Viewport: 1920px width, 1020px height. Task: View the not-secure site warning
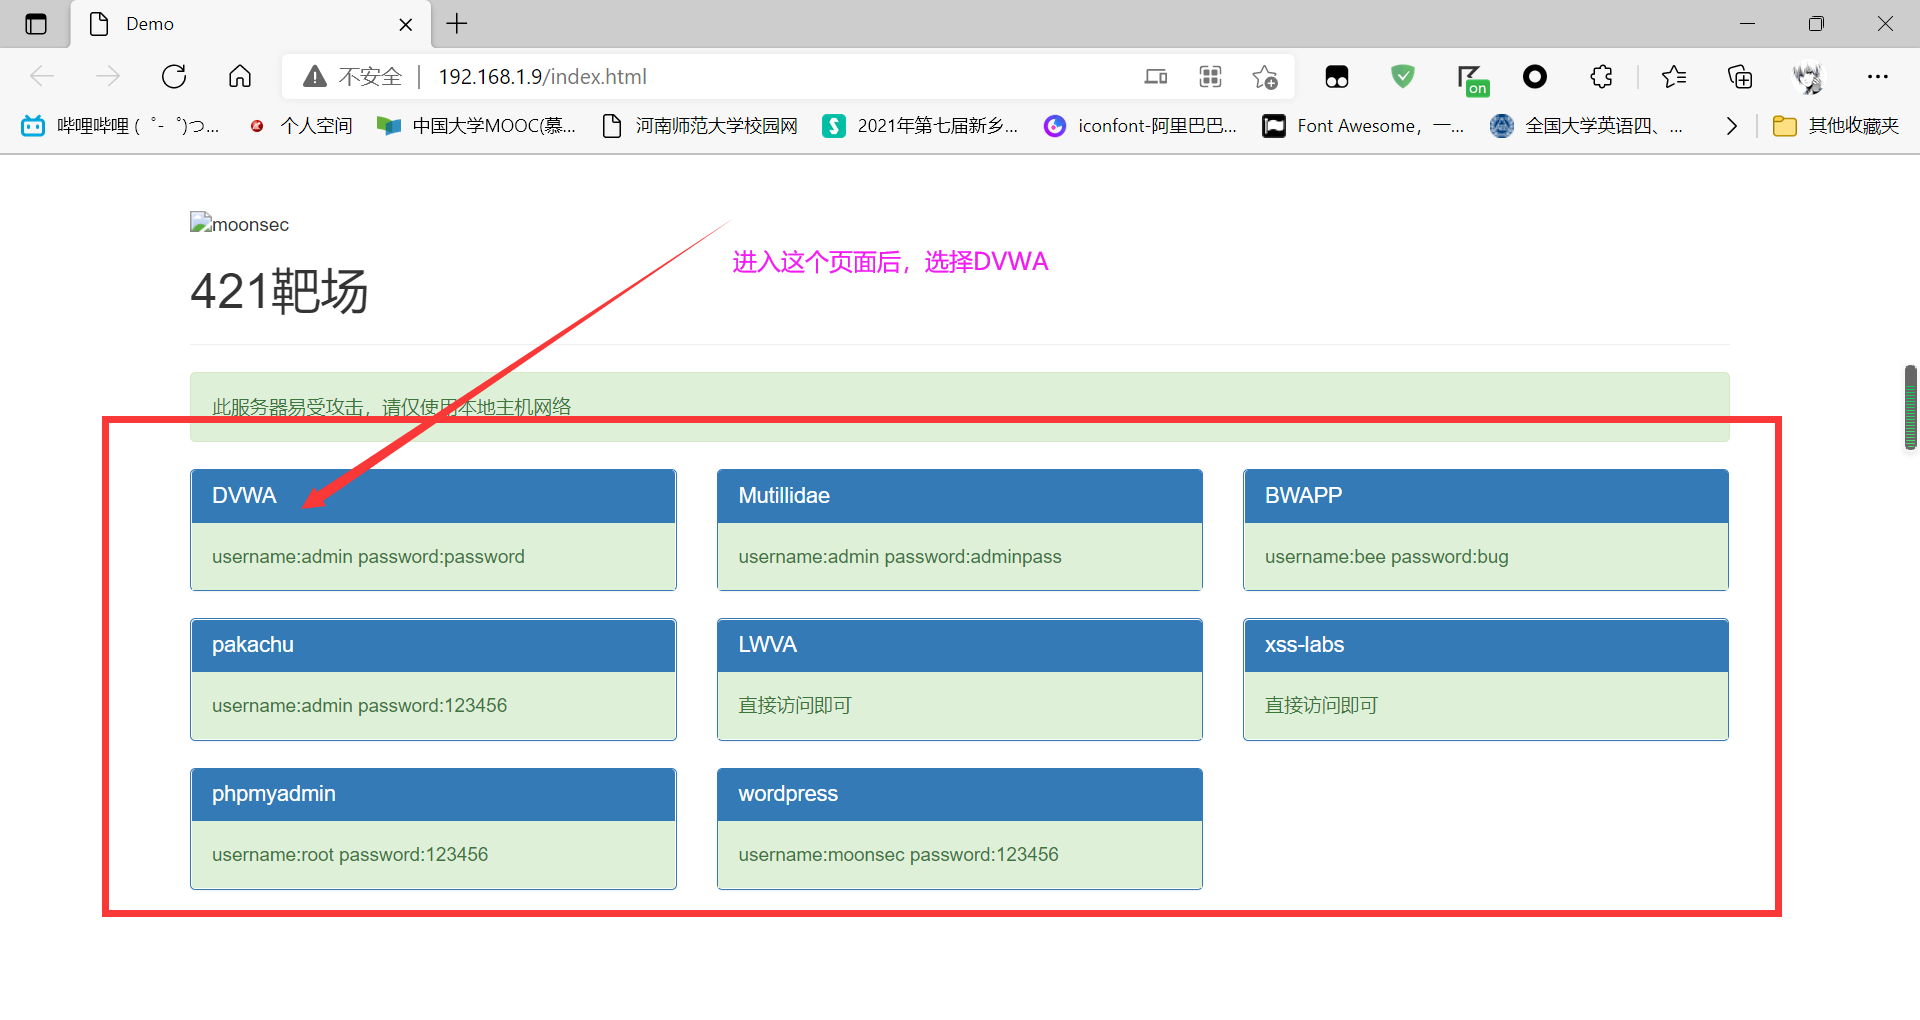(x=352, y=77)
